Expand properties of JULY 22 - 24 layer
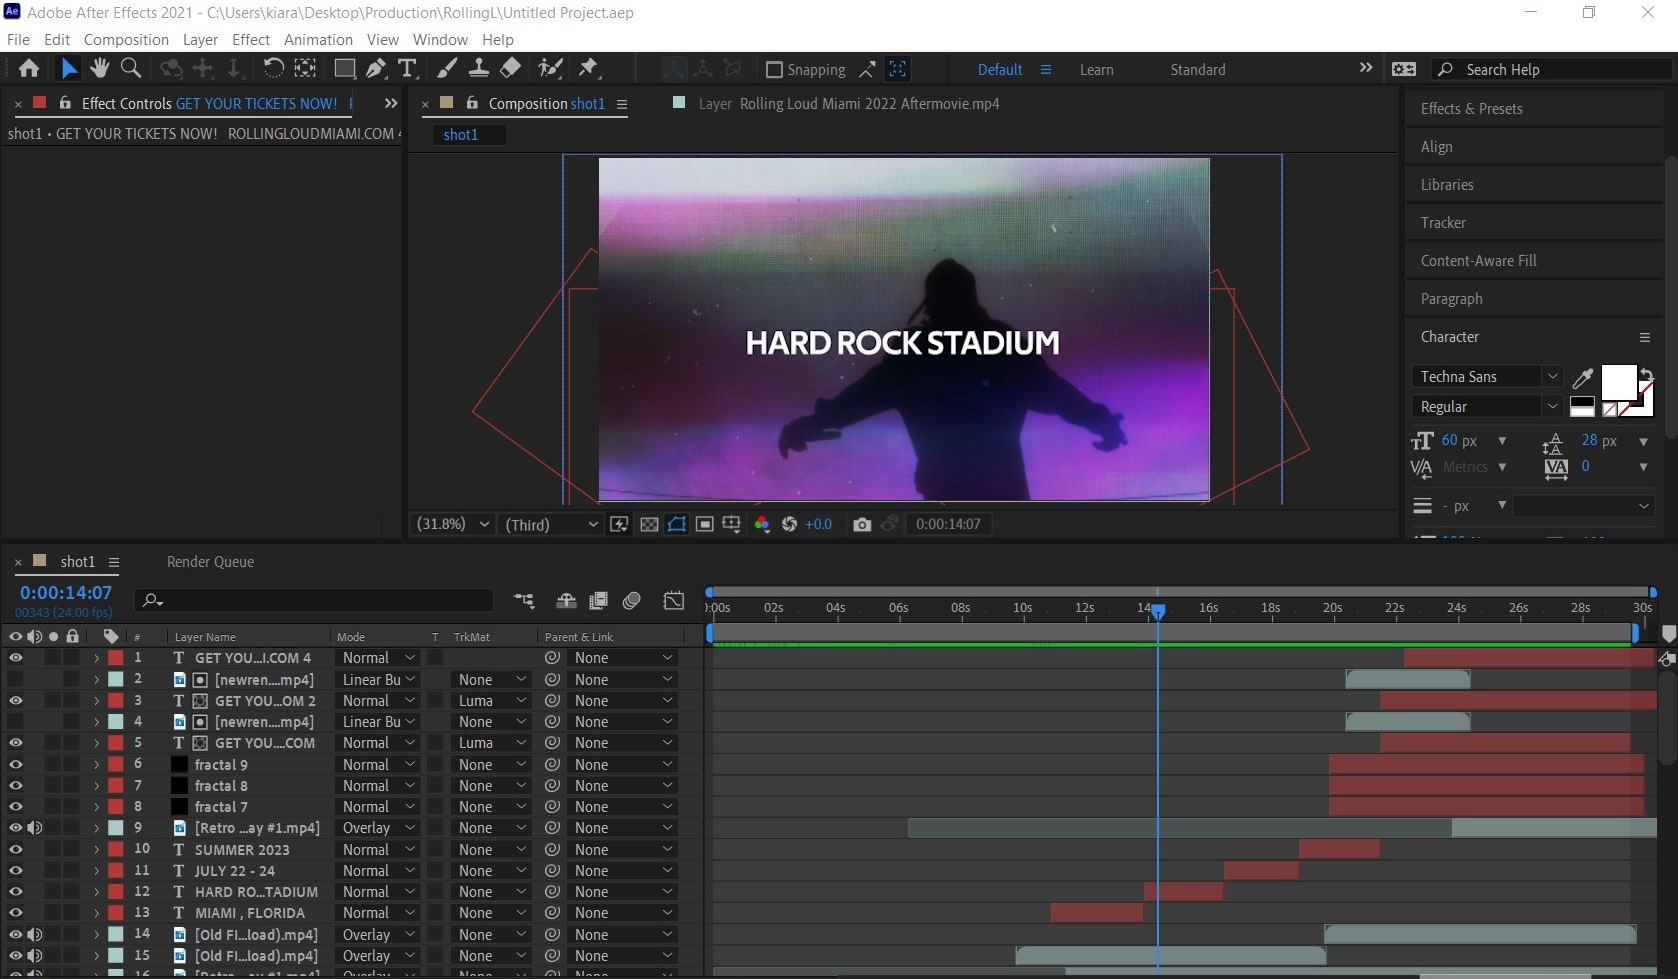Screen dimensions: 1678x979 (x=96, y=871)
